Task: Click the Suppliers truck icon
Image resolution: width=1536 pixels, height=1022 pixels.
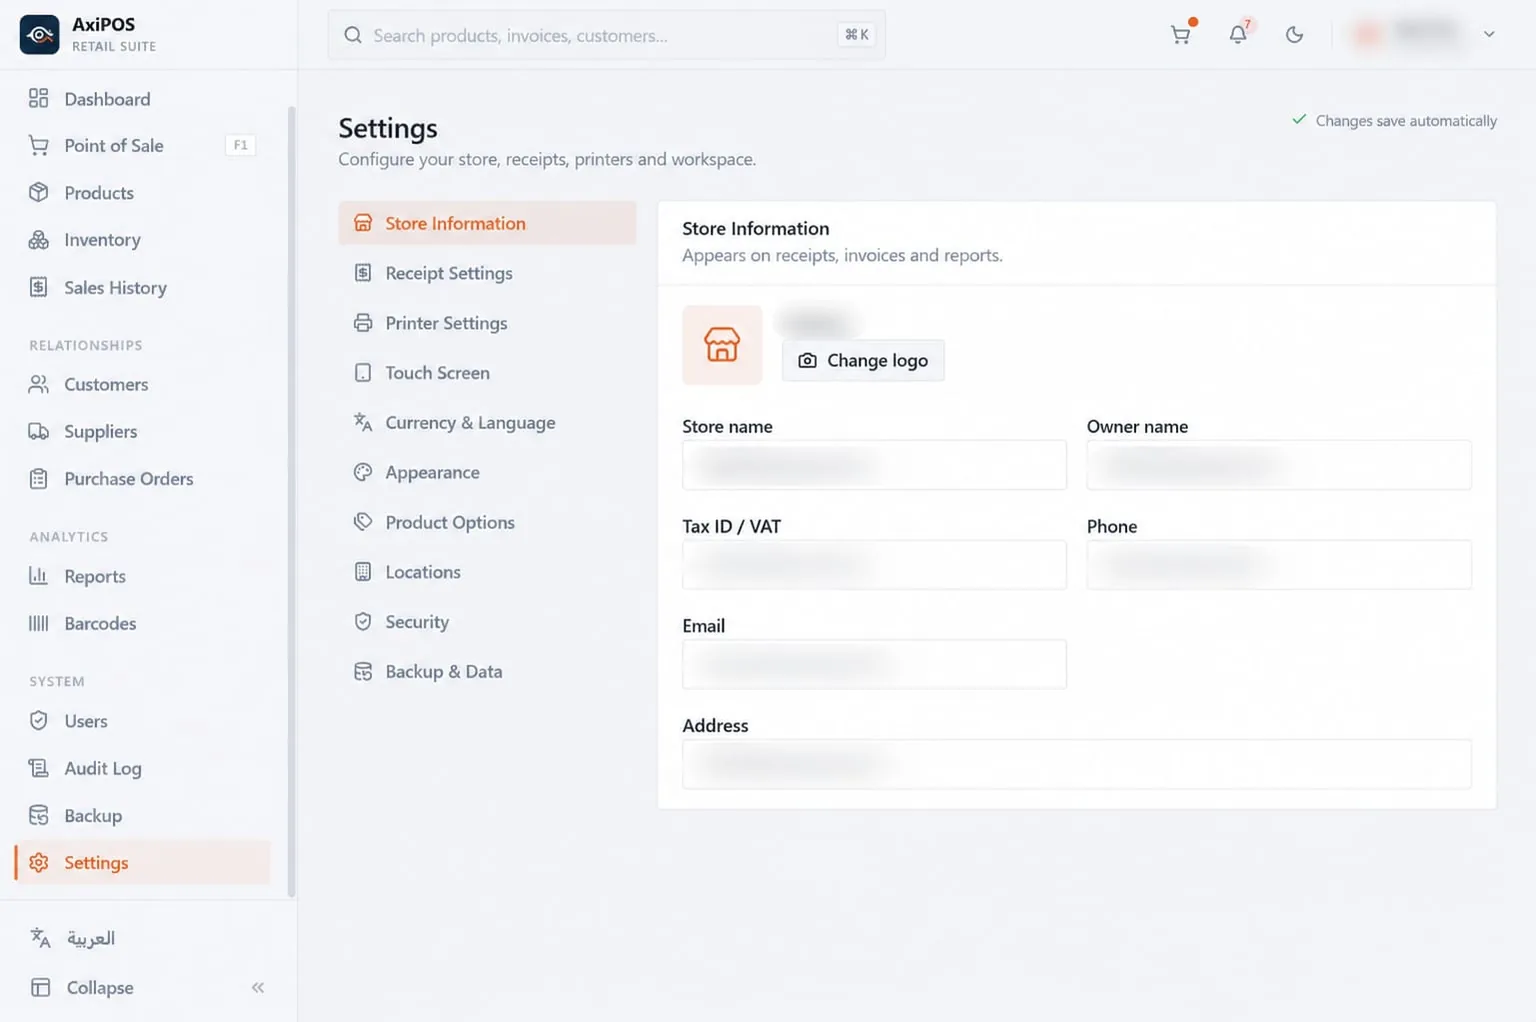Action: pyautogui.click(x=39, y=431)
